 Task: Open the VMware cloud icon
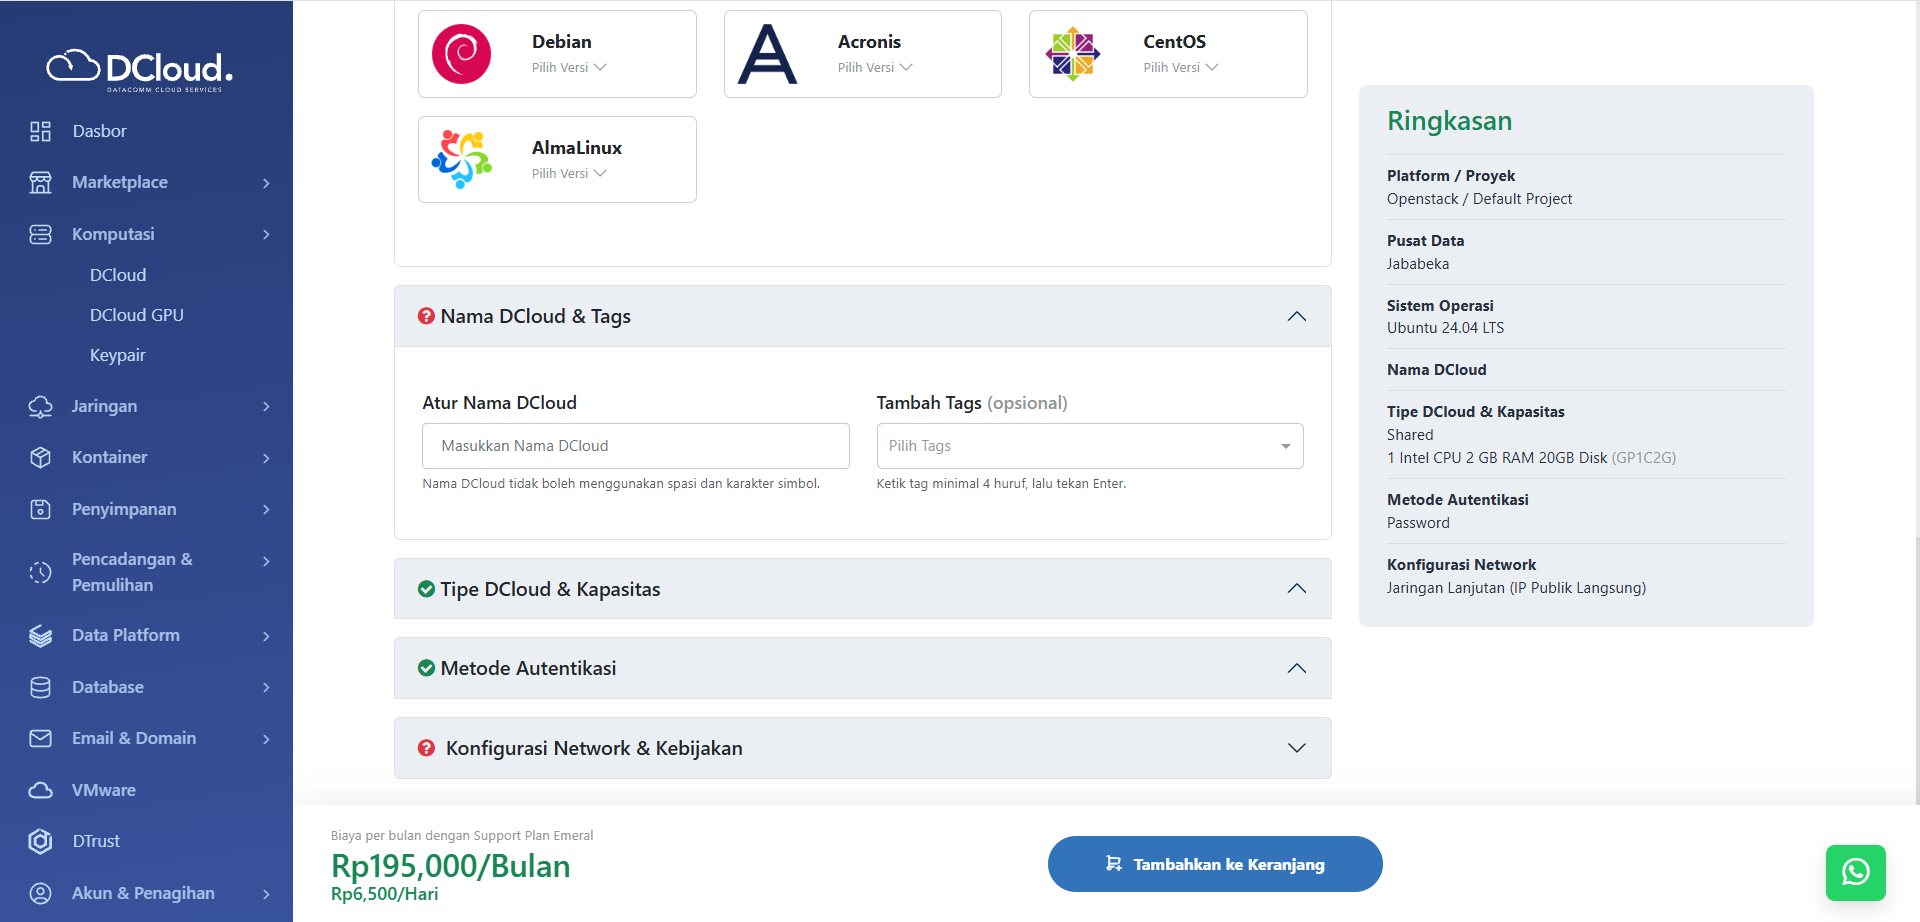coord(40,790)
